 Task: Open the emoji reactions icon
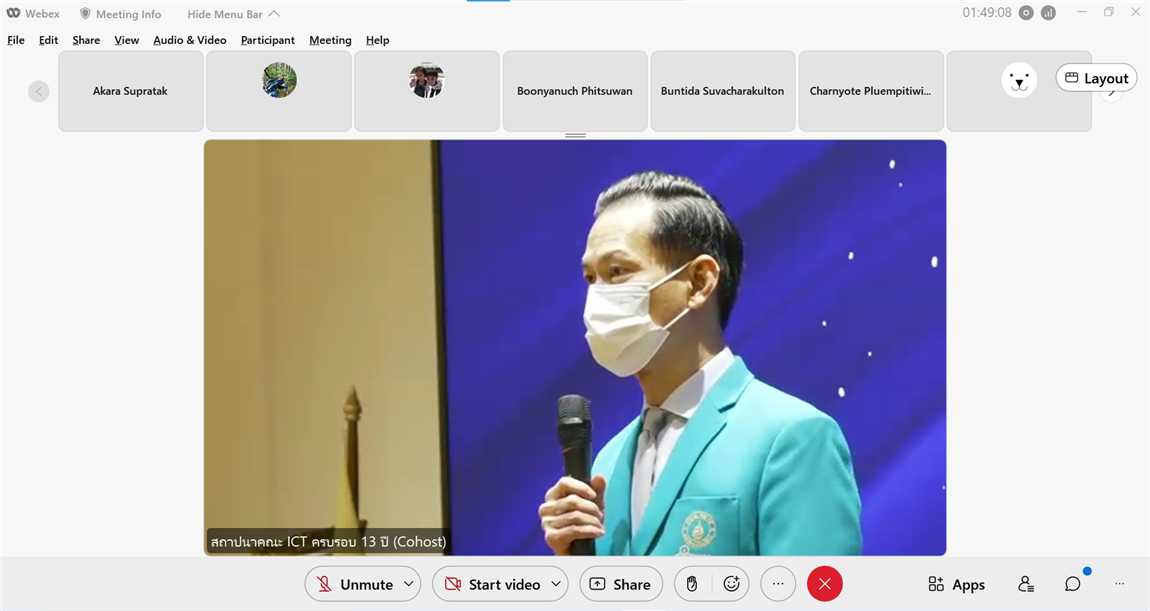pyautogui.click(x=731, y=584)
